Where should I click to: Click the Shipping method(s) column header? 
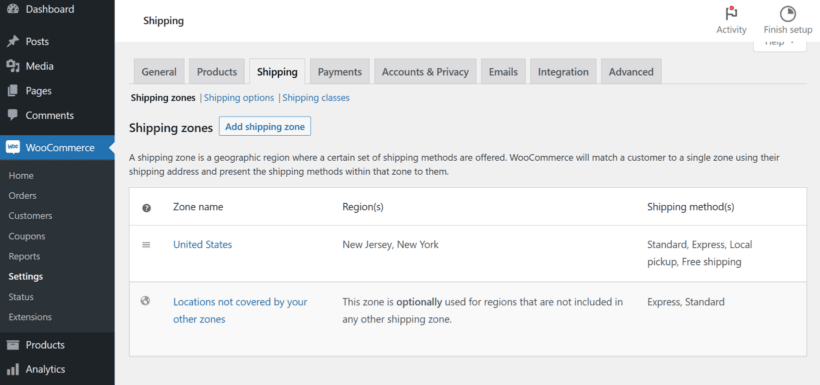click(691, 207)
